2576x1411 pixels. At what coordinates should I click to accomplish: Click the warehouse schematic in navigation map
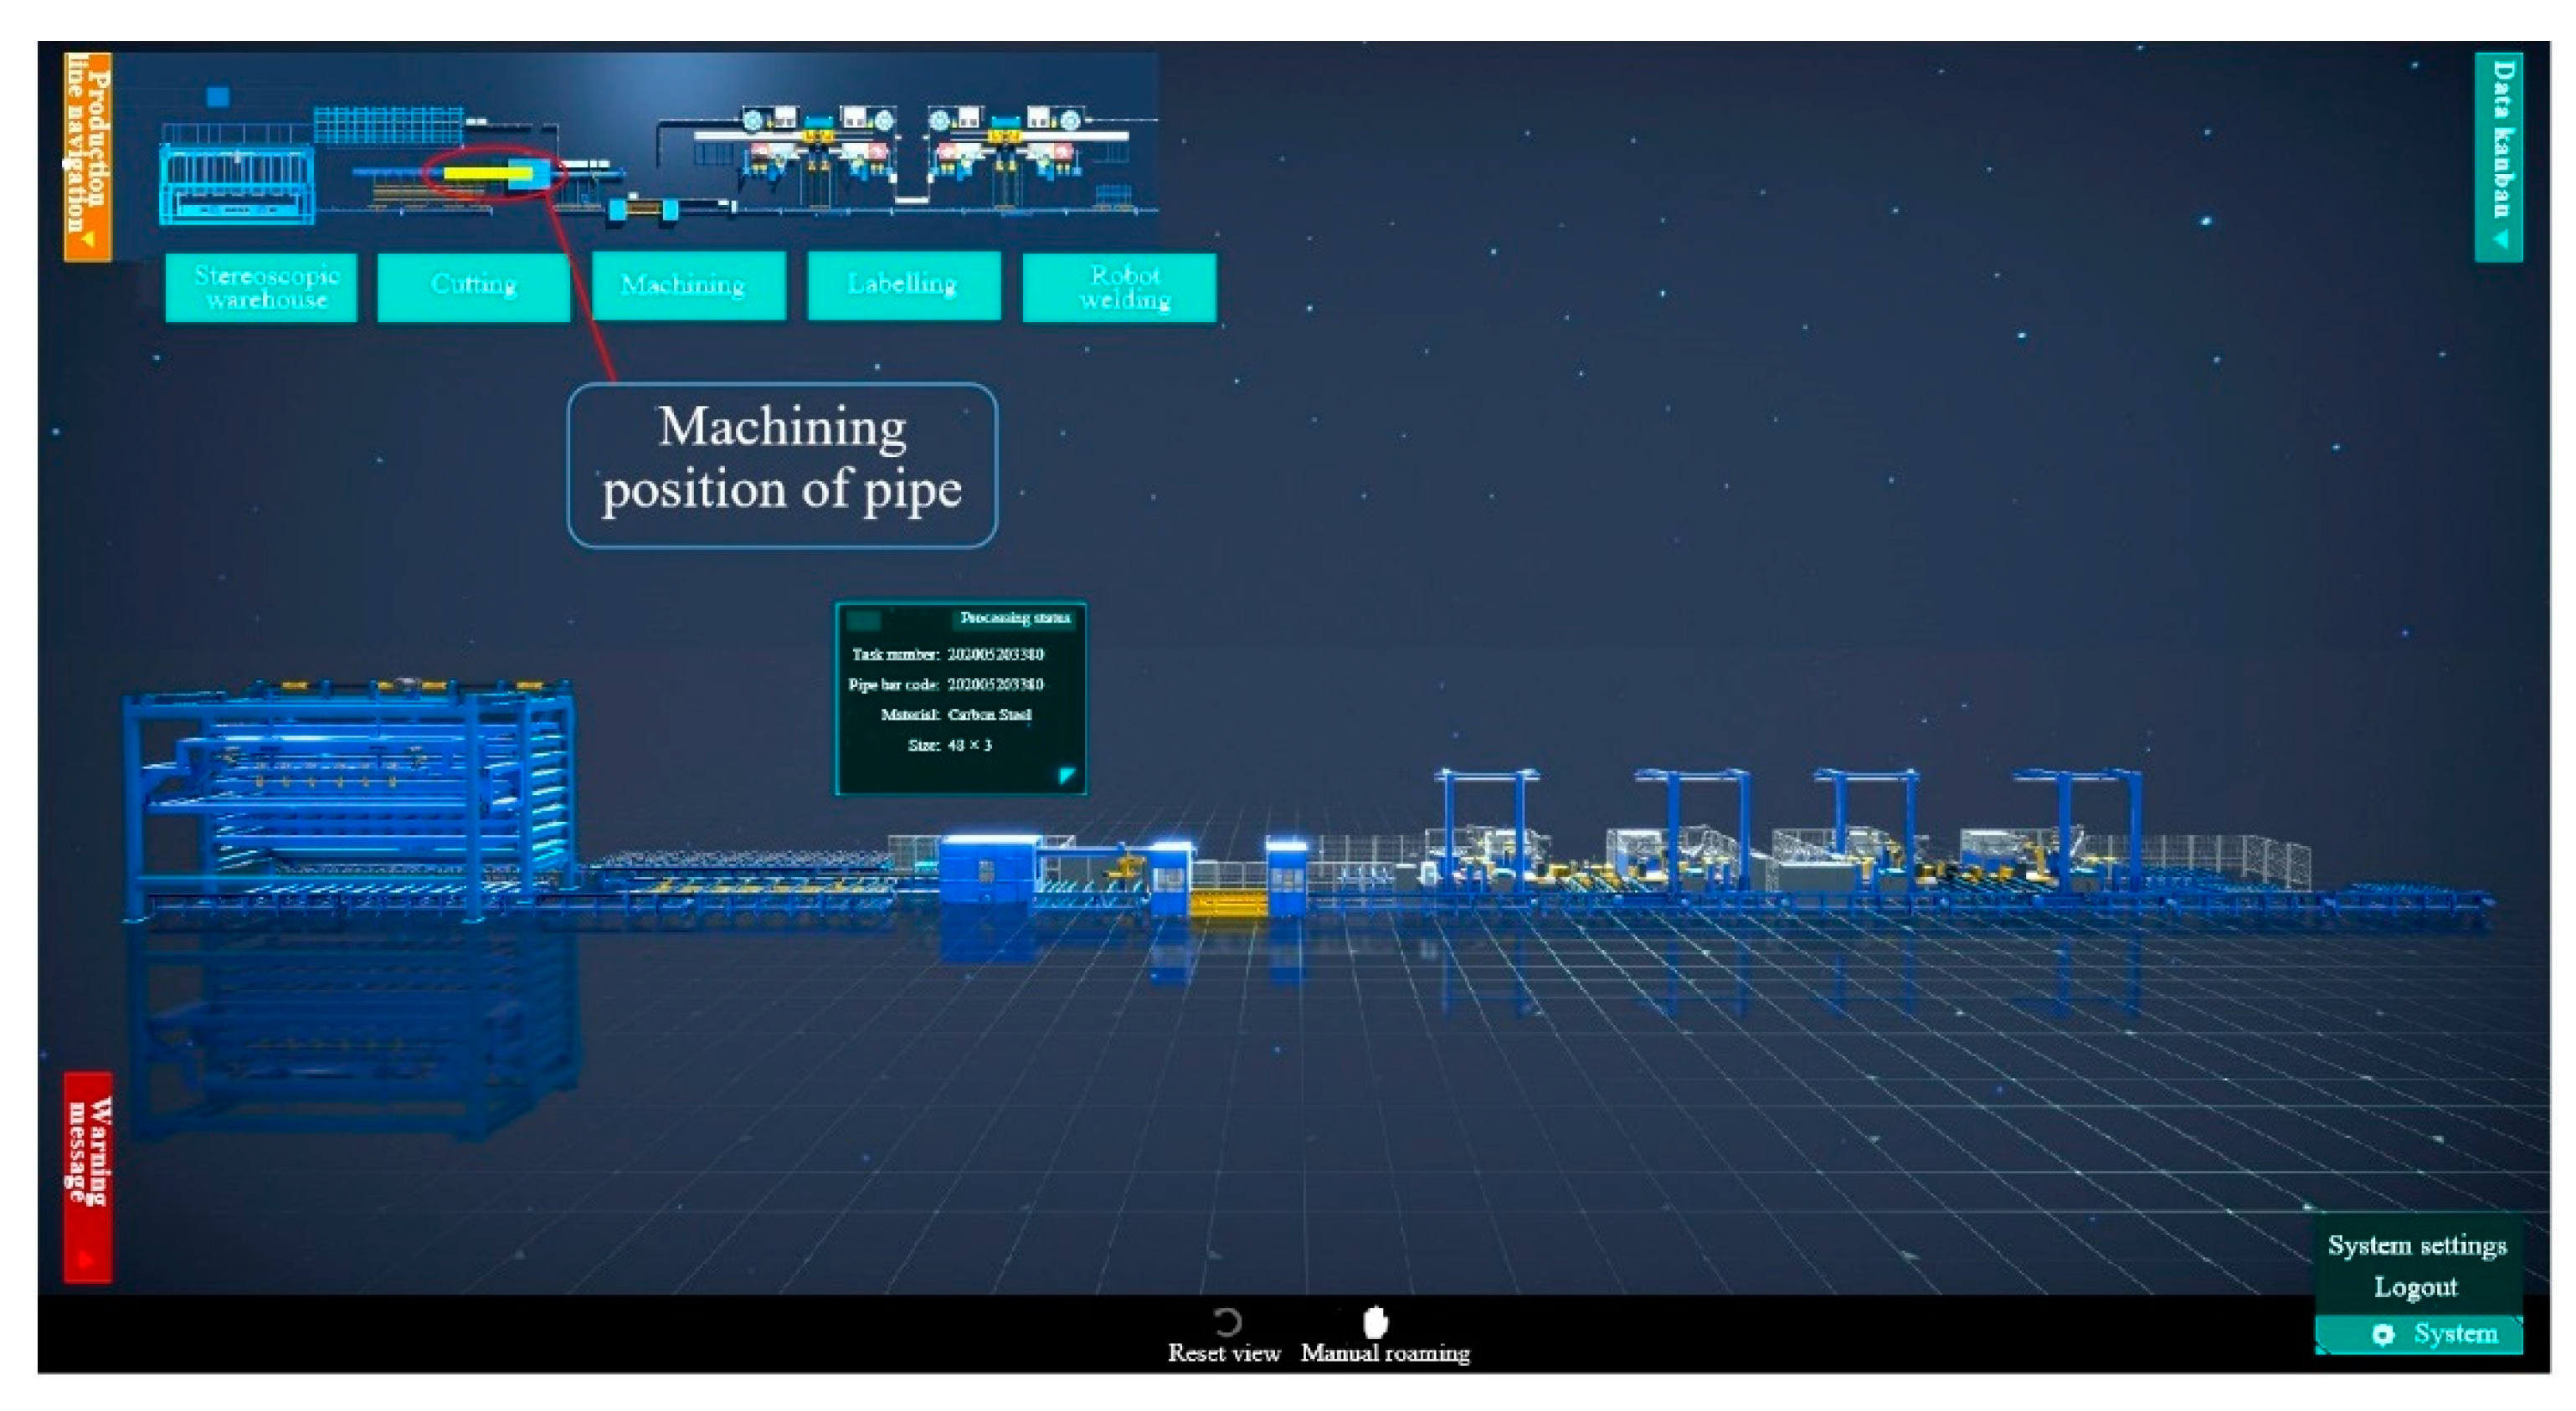237,183
